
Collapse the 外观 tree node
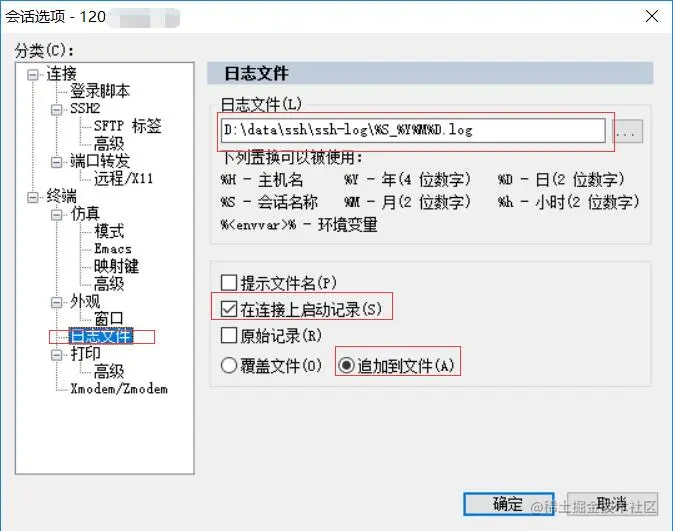[x=57, y=303]
